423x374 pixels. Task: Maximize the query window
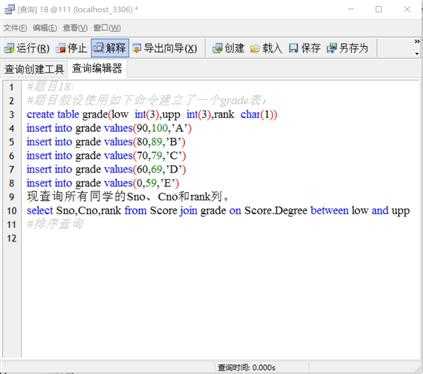(x=379, y=9)
